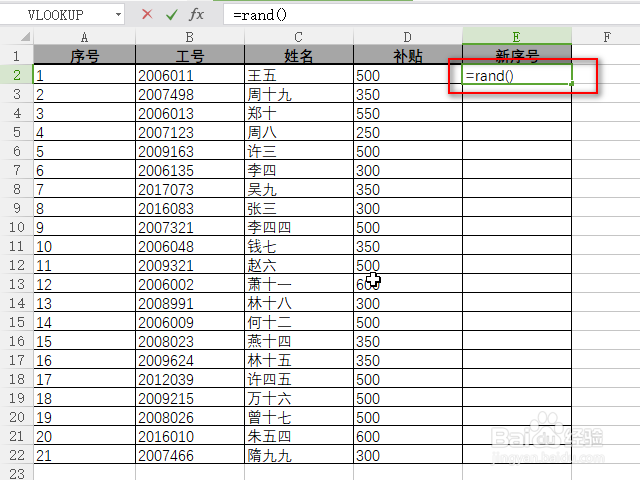
Task: Click the 序号 header cell
Action: click(84, 55)
